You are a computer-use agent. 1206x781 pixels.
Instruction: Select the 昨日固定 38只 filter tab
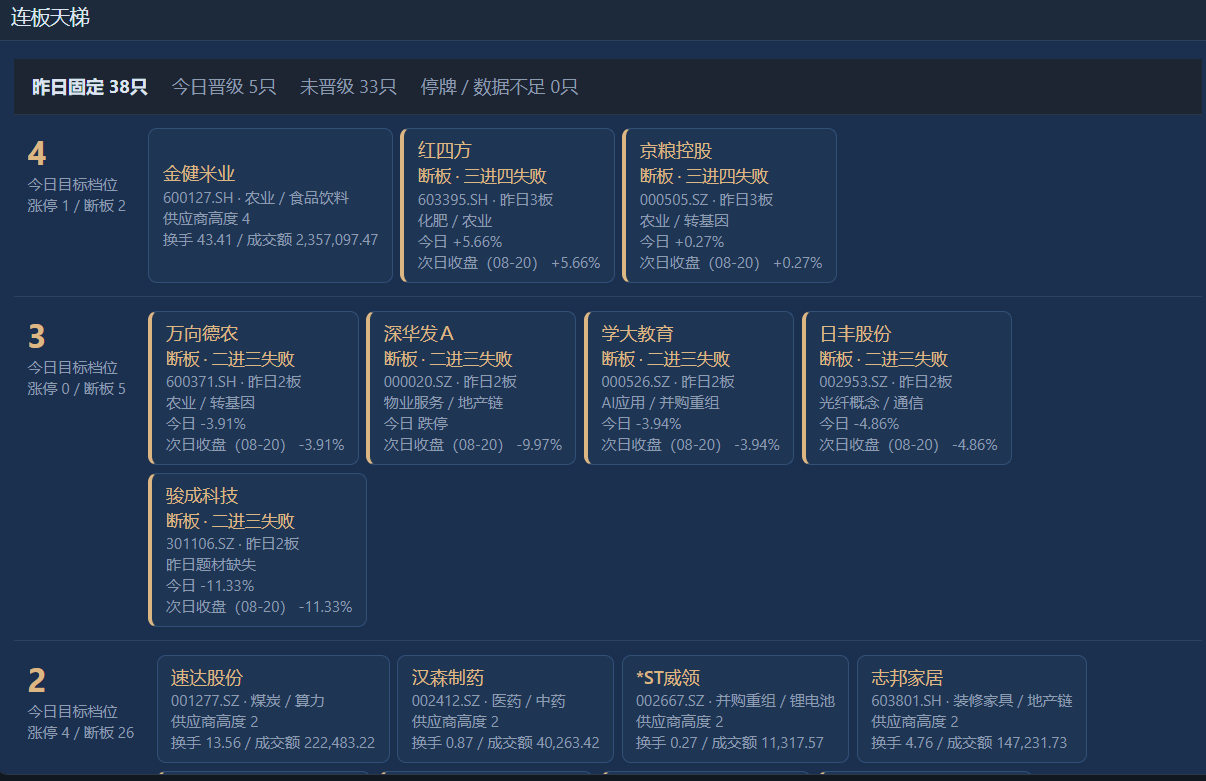coord(90,87)
